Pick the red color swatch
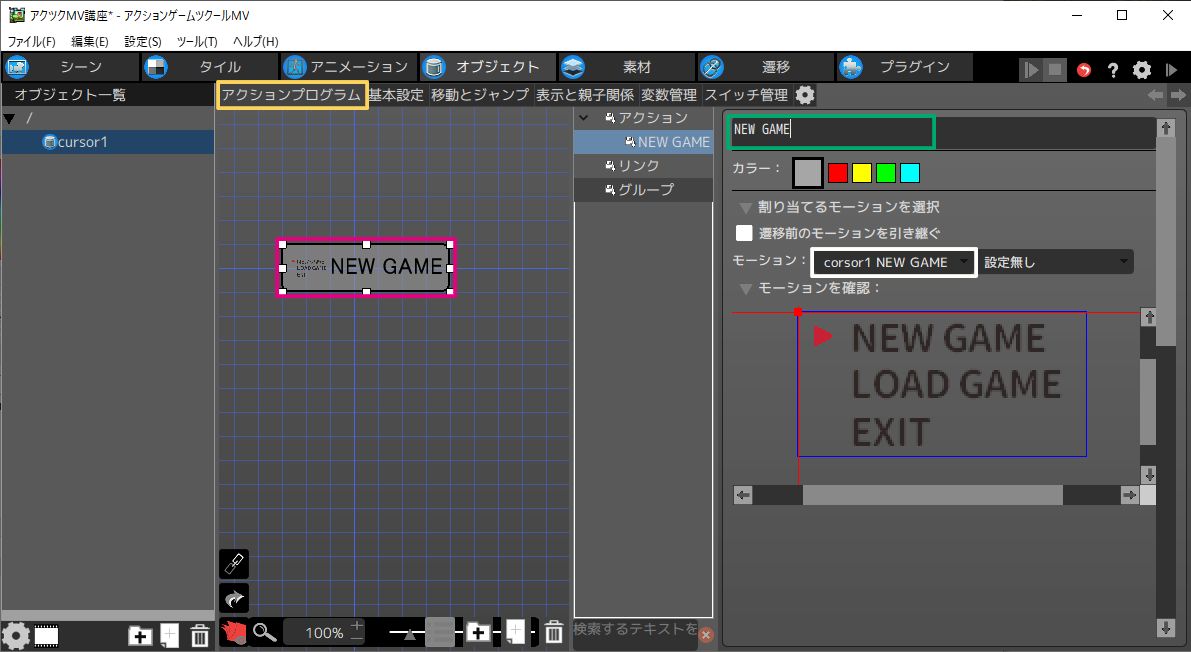This screenshot has width=1191, height=652. [838, 173]
